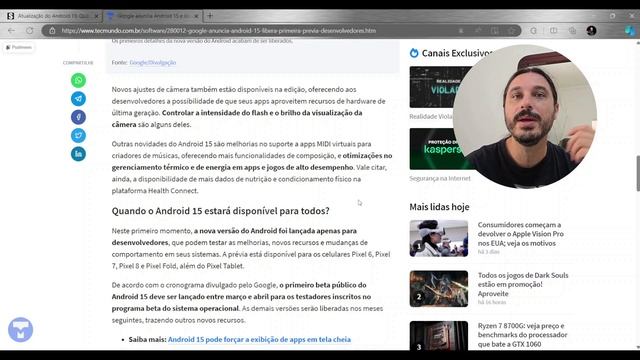Switch to the Atualização do Android 15 tab
Image resolution: width=640 pixels, height=360 pixels.
click(51, 16)
